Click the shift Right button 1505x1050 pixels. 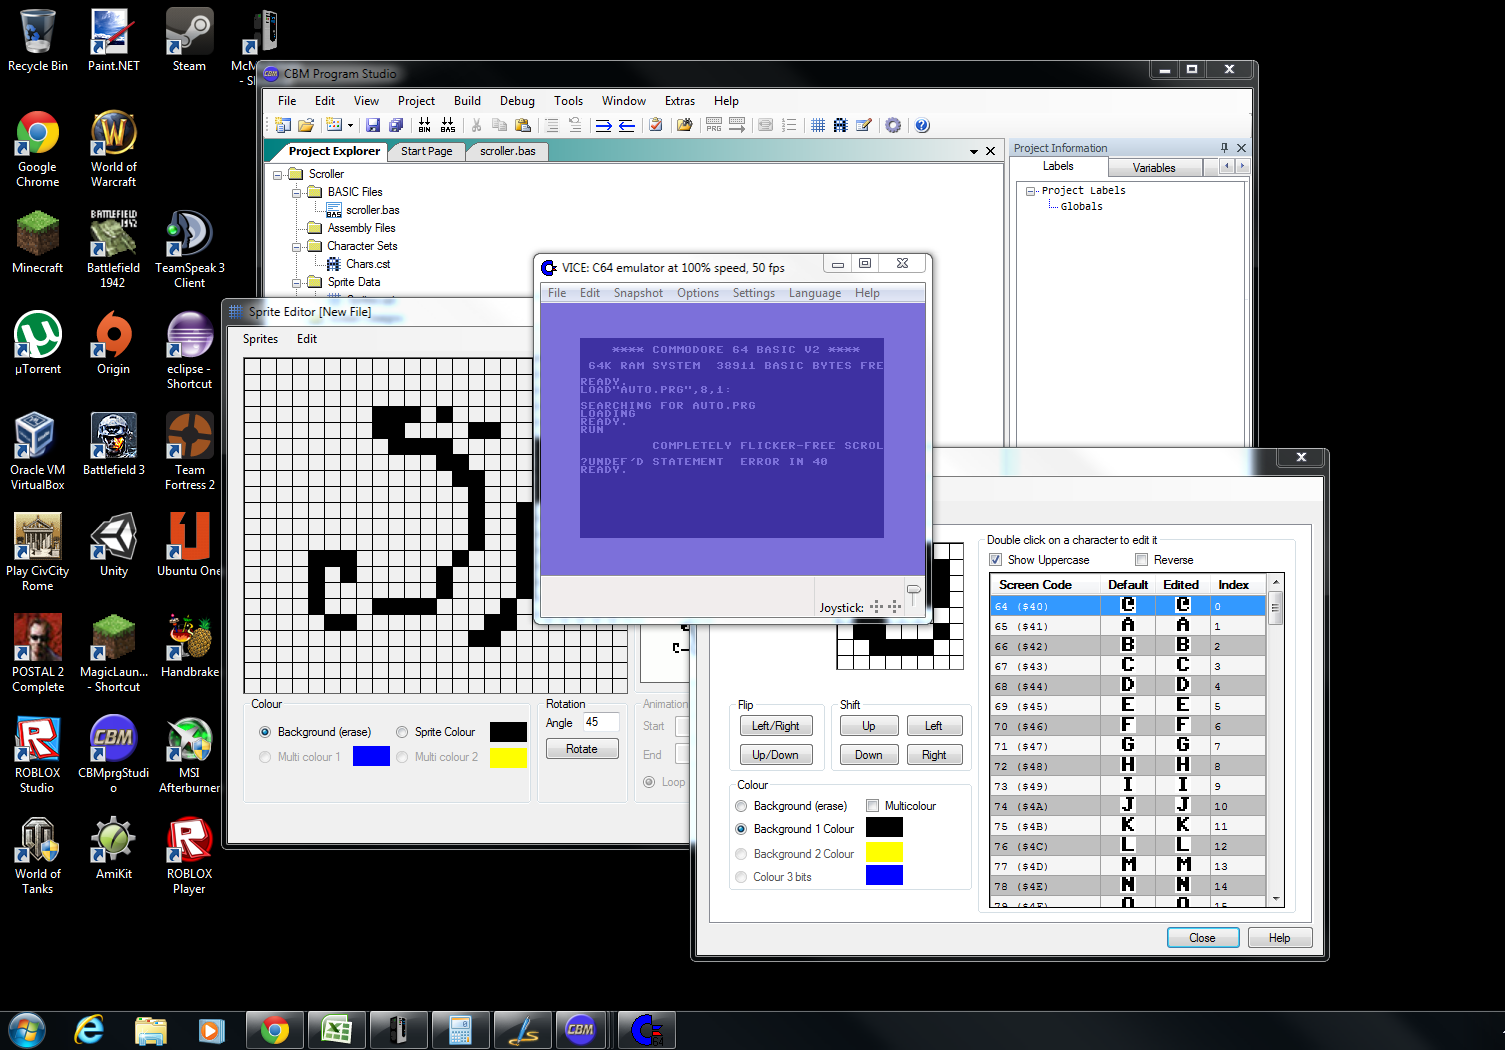pyautogui.click(x=934, y=755)
